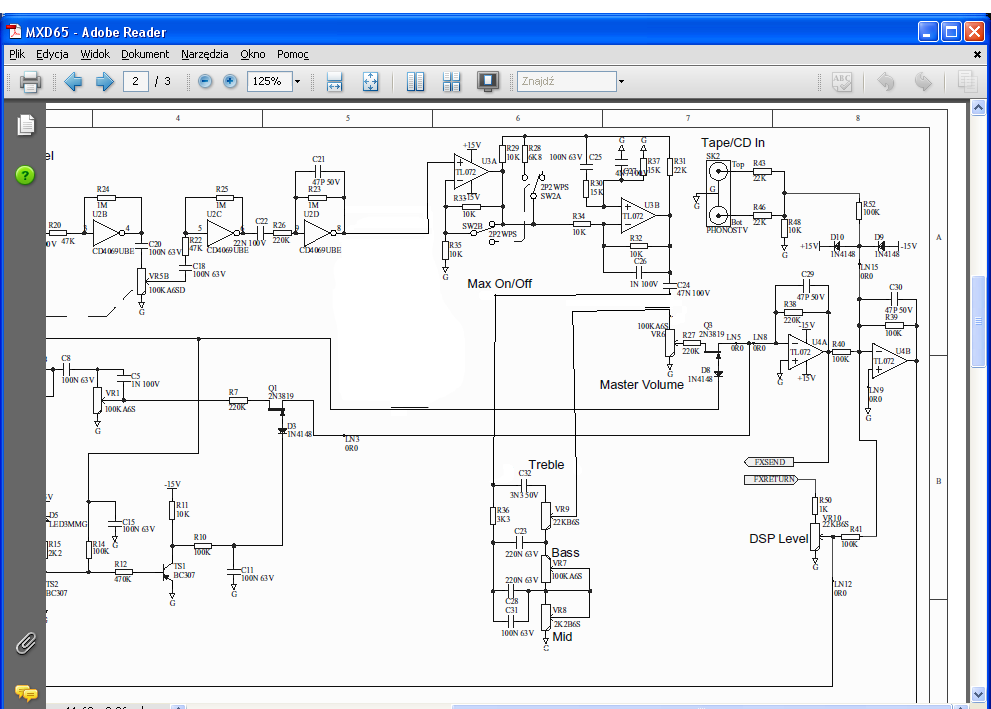Click the 'Treble' label in schematic
Viewport: 991px width, 709px height.
pos(546,464)
